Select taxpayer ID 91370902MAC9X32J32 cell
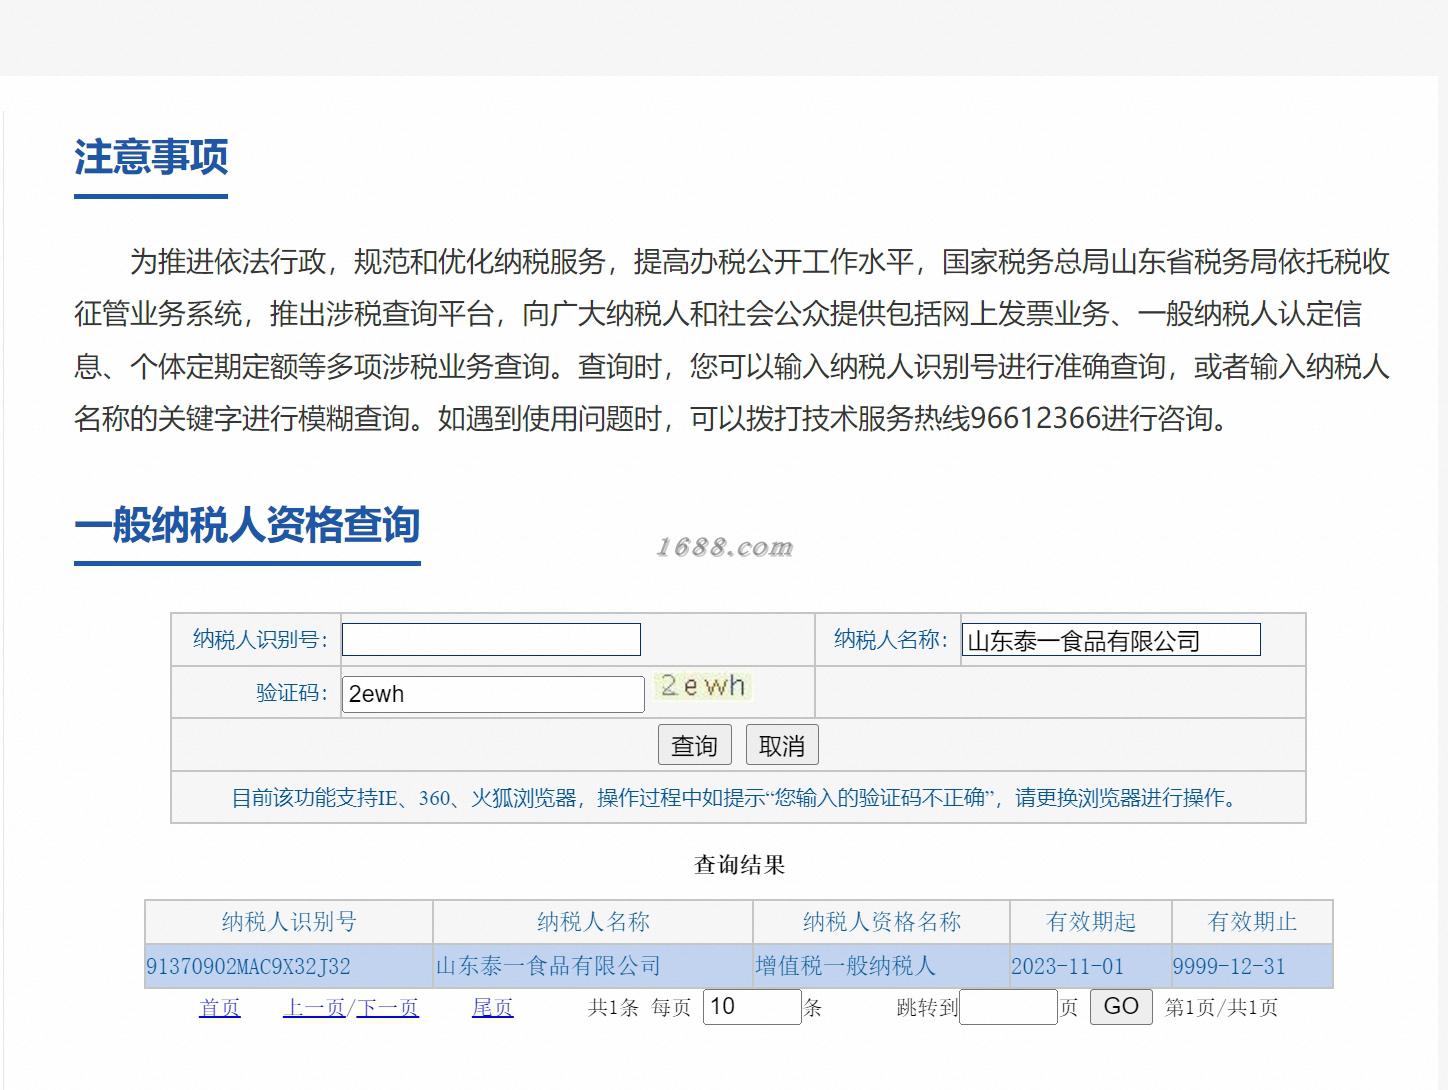Screen dimensions: 1448x1090 pos(289,966)
